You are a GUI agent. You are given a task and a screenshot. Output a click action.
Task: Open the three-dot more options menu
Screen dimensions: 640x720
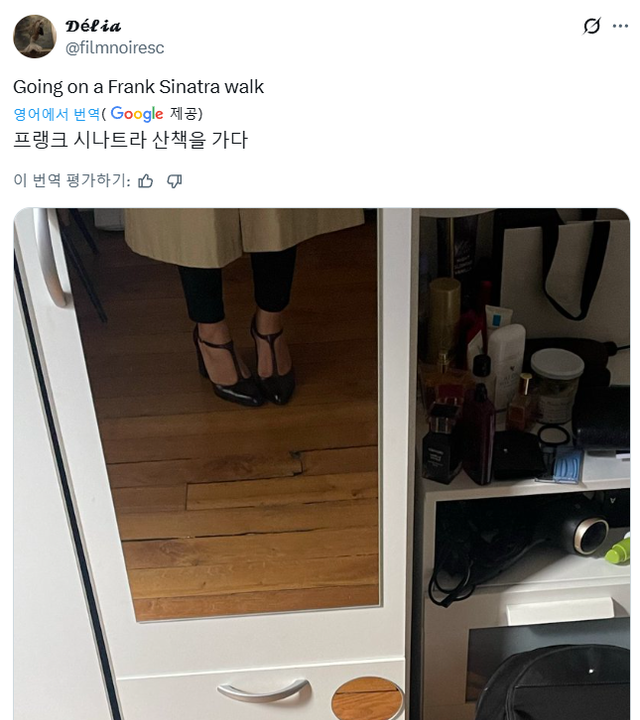click(620, 26)
